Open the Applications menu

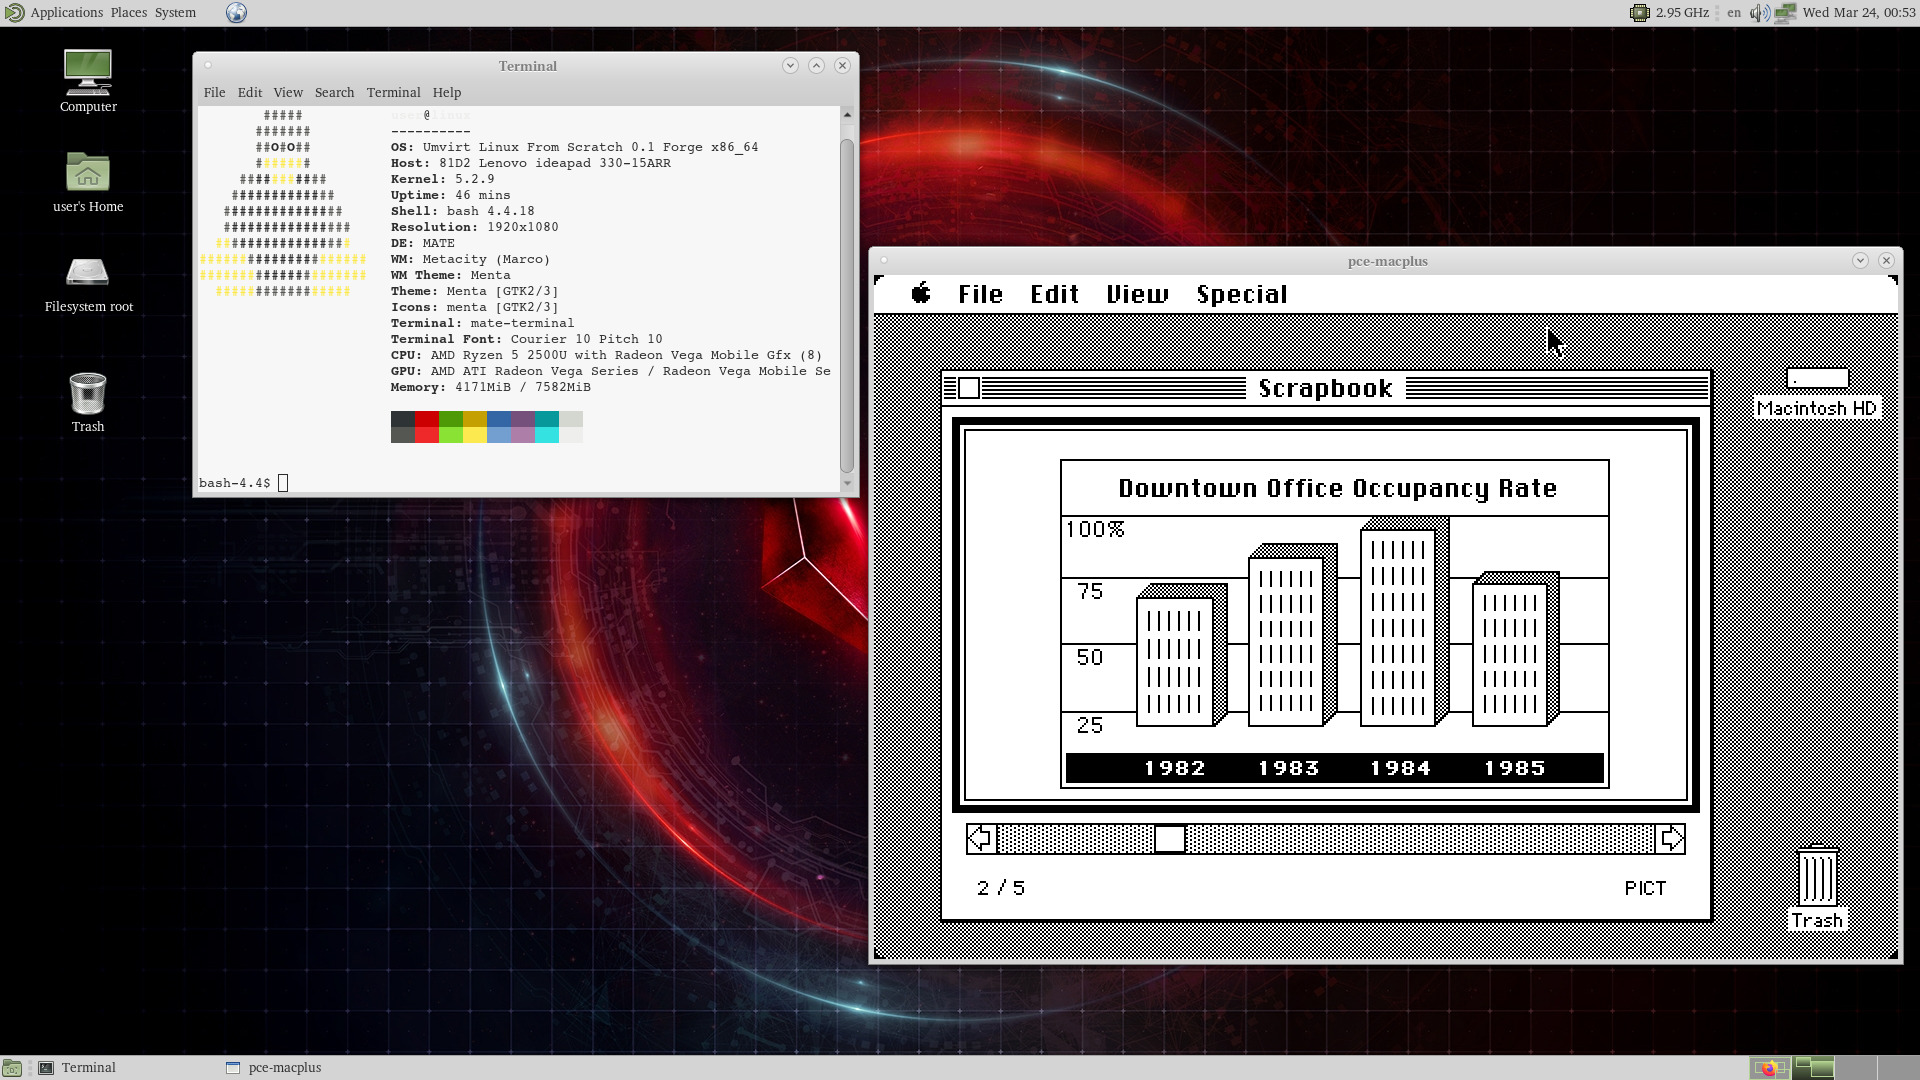click(66, 13)
